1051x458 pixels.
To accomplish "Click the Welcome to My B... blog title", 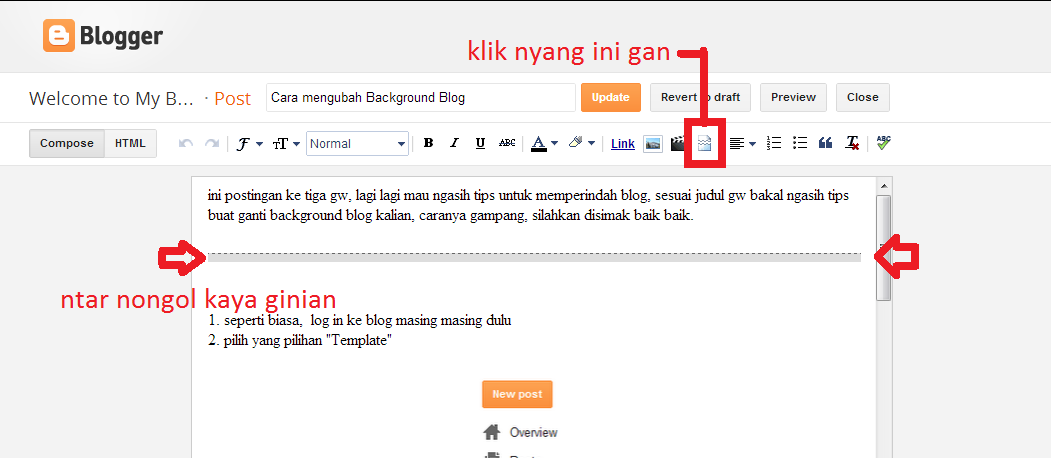I will pyautogui.click(x=111, y=99).
